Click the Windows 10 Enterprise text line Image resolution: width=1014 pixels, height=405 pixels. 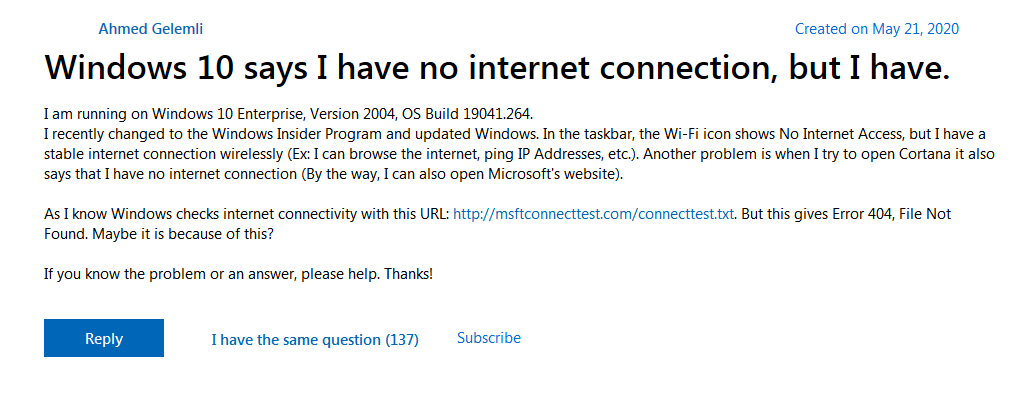(x=288, y=115)
